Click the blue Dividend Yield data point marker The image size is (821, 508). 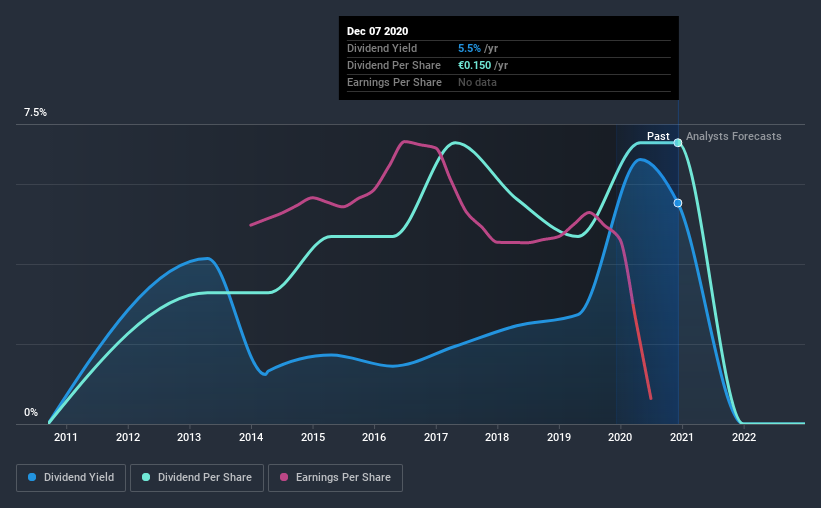tap(678, 203)
